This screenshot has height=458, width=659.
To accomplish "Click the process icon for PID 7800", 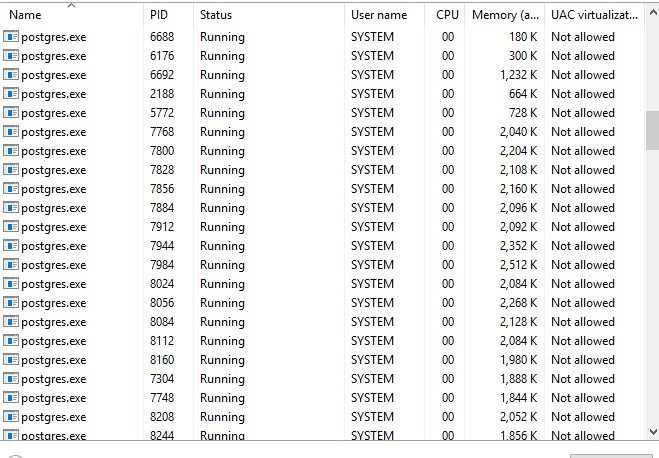I will 11,150.
